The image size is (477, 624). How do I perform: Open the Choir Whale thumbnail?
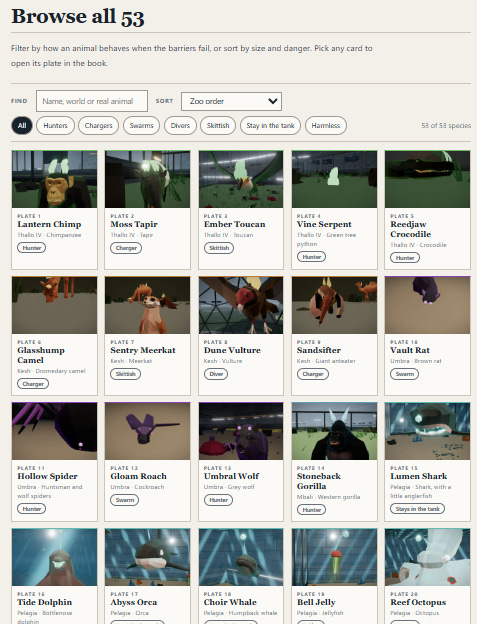point(241,557)
